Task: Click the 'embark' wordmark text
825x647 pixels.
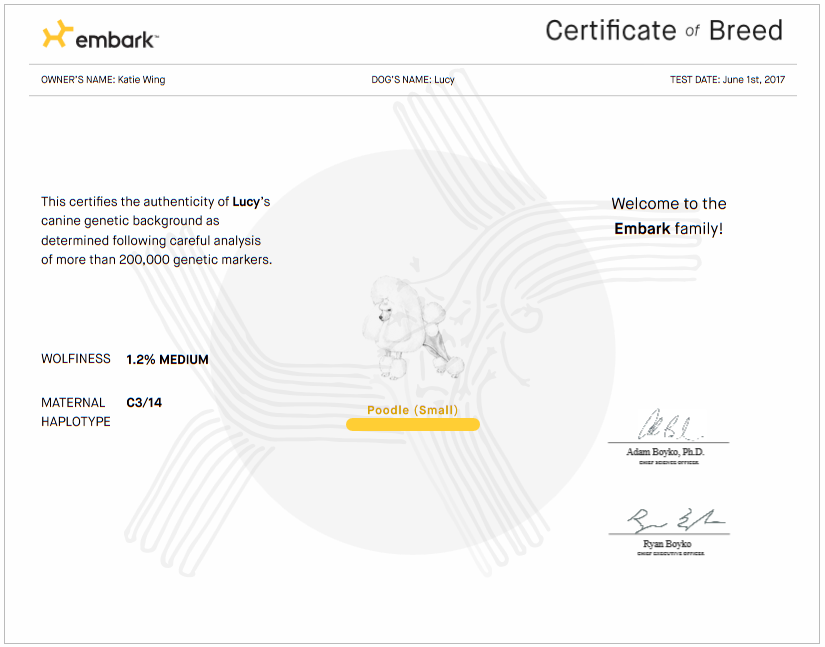Action: [x=116, y=40]
